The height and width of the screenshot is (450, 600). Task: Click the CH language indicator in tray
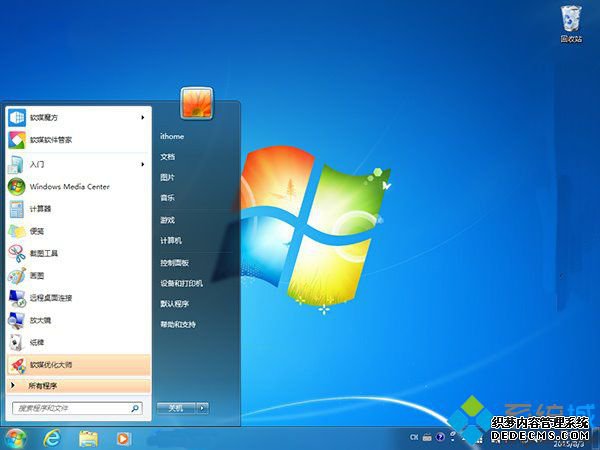(414, 437)
